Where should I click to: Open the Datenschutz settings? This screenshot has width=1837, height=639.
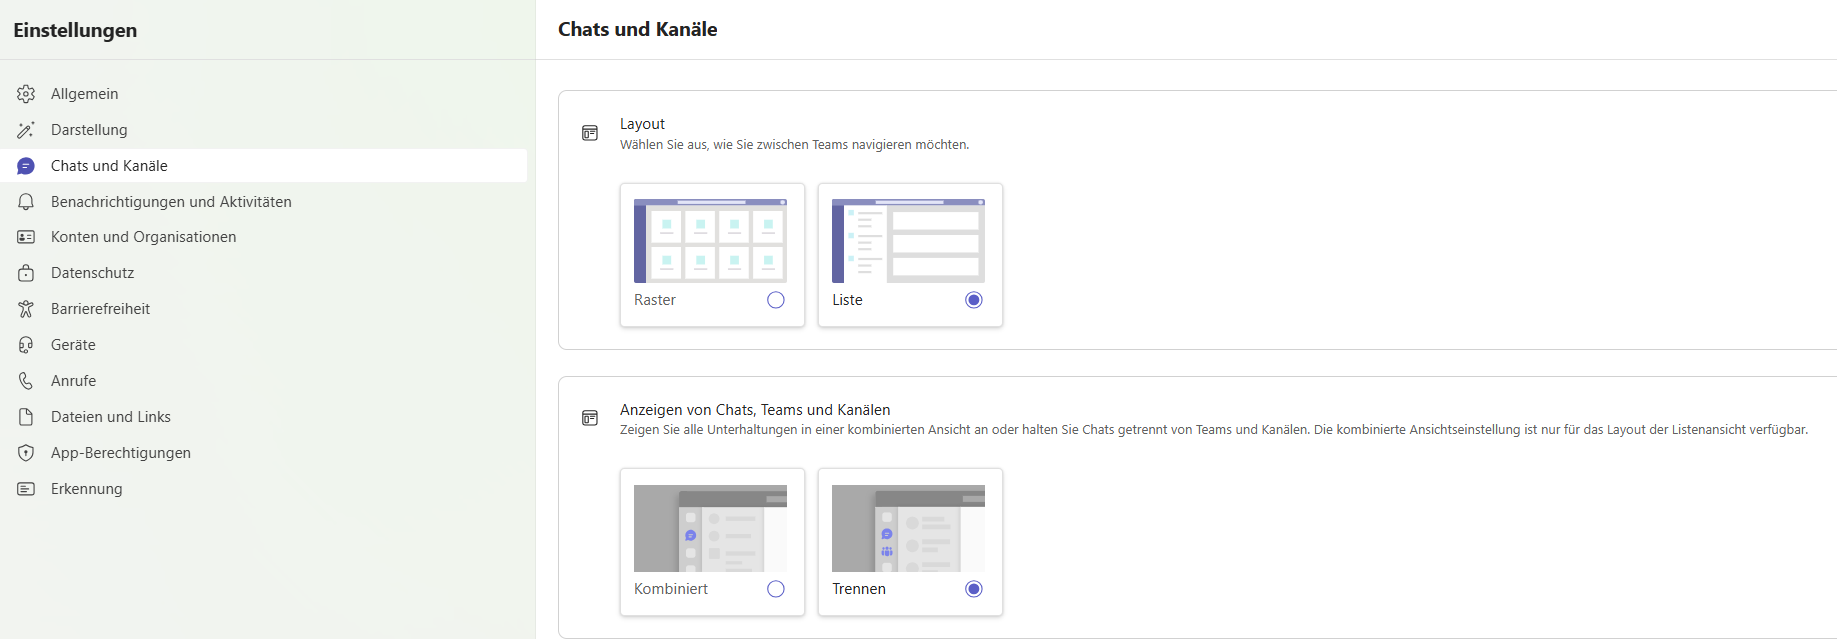264,273
